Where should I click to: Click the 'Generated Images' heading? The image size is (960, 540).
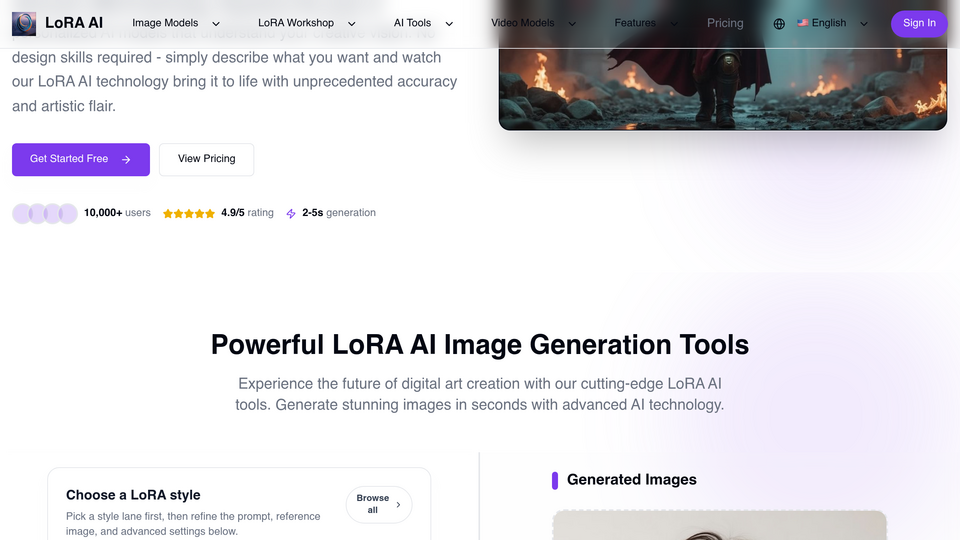(632, 479)
